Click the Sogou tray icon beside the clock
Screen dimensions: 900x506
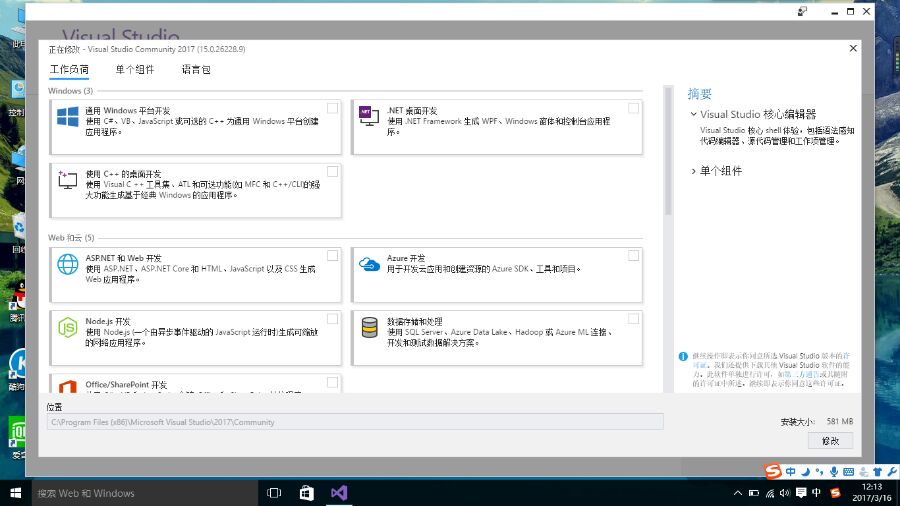835,493
